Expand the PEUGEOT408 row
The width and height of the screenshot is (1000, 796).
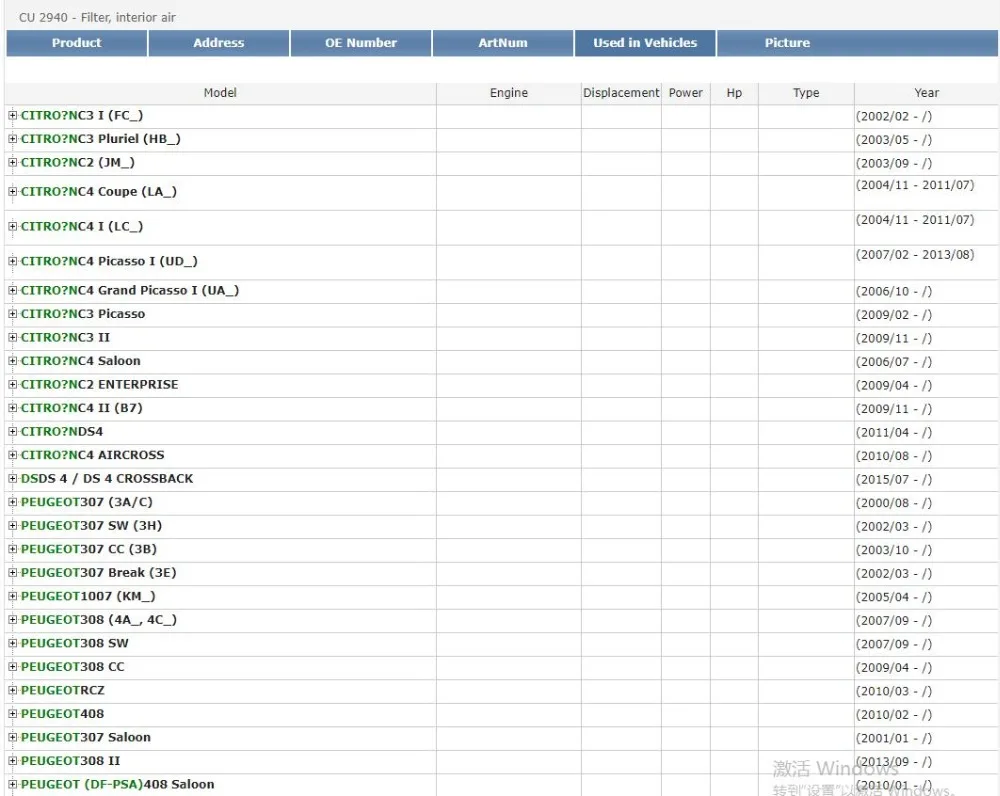tap(13, 714)
